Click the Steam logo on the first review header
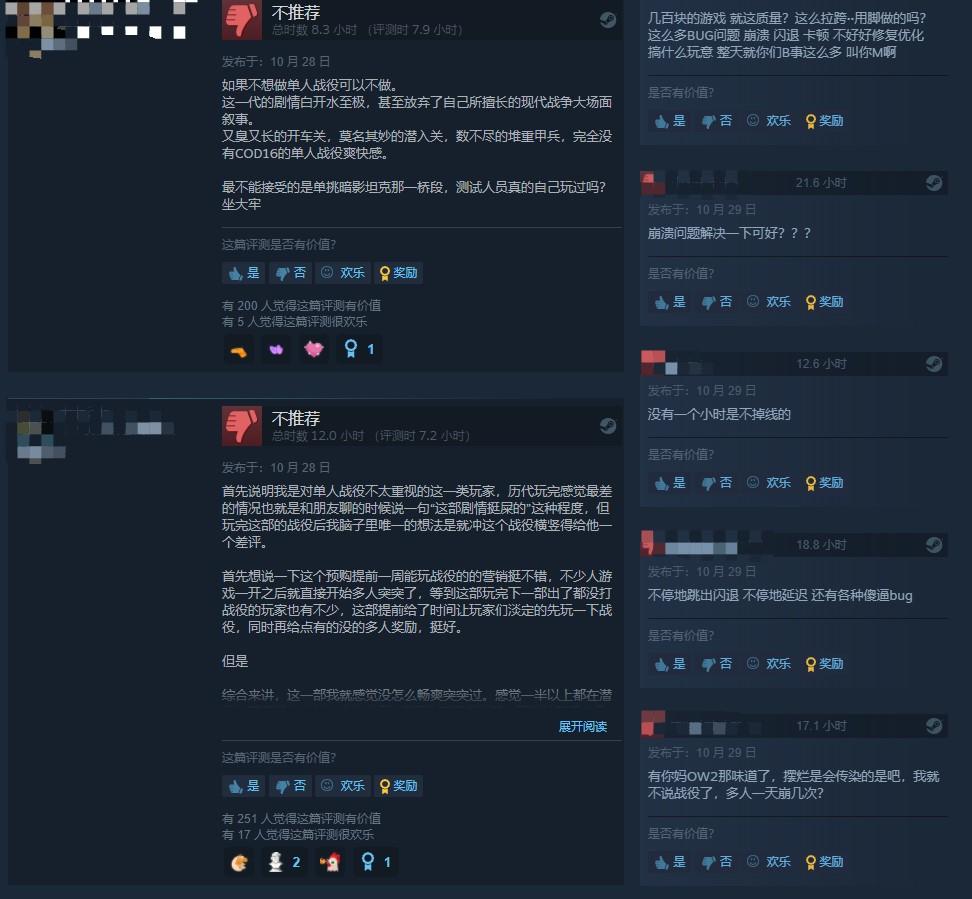This screenshot has height=899, width=972. 608,20
